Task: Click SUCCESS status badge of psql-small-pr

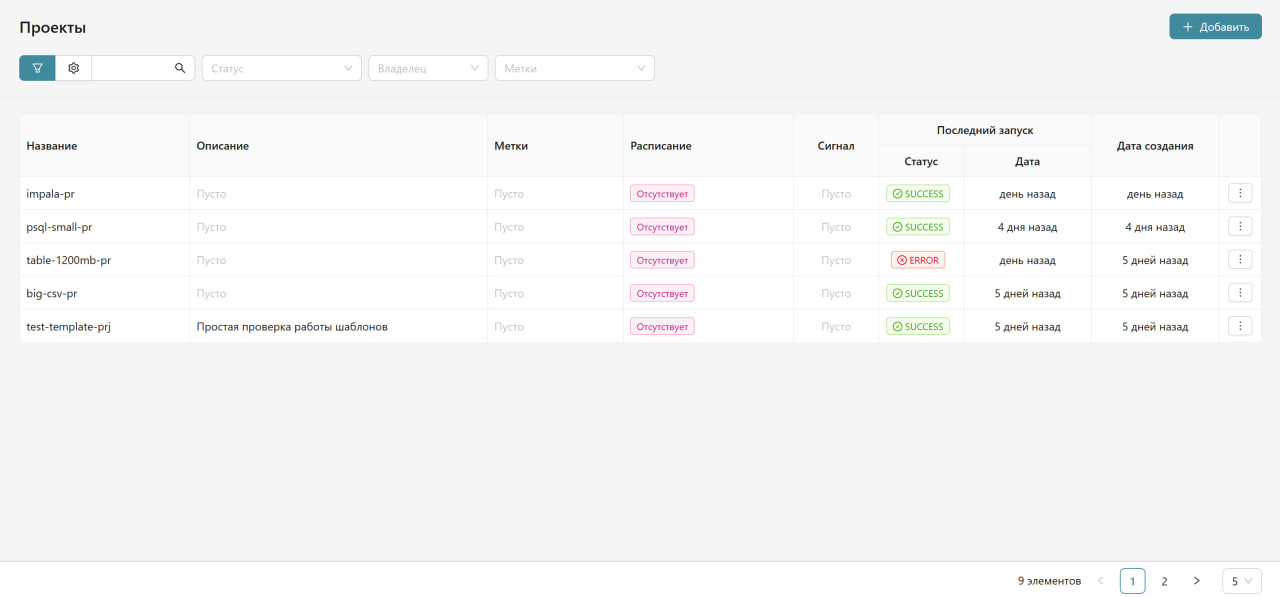Action: tap(918, 227)
